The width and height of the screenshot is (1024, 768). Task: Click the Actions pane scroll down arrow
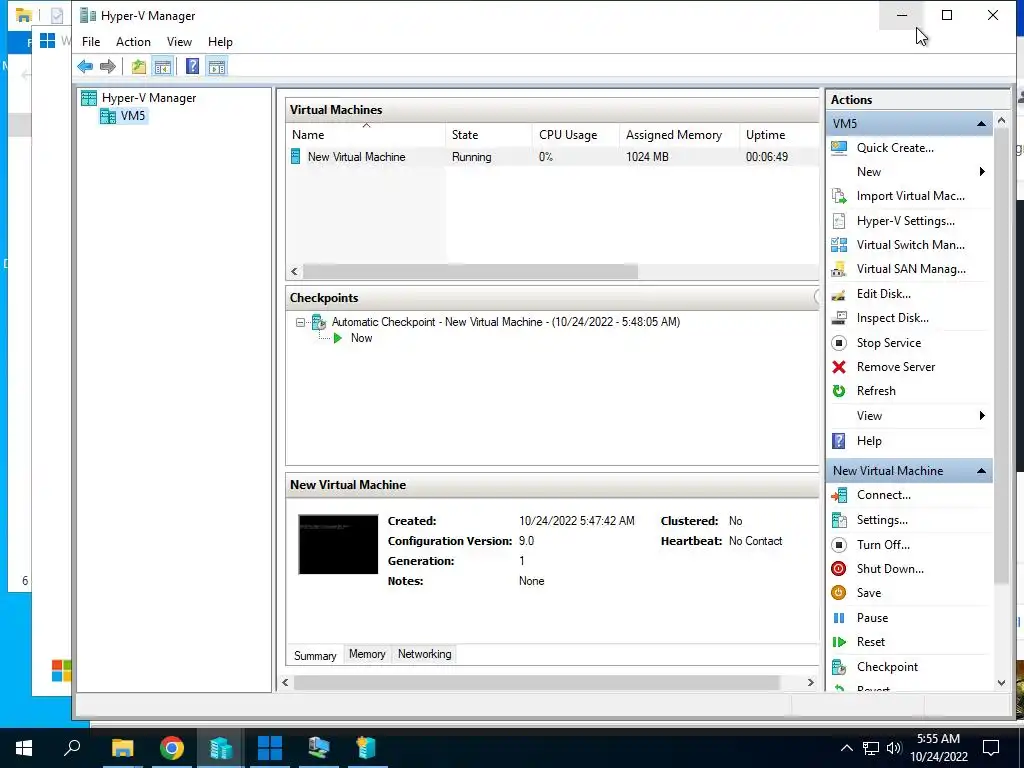(1001, 683)
